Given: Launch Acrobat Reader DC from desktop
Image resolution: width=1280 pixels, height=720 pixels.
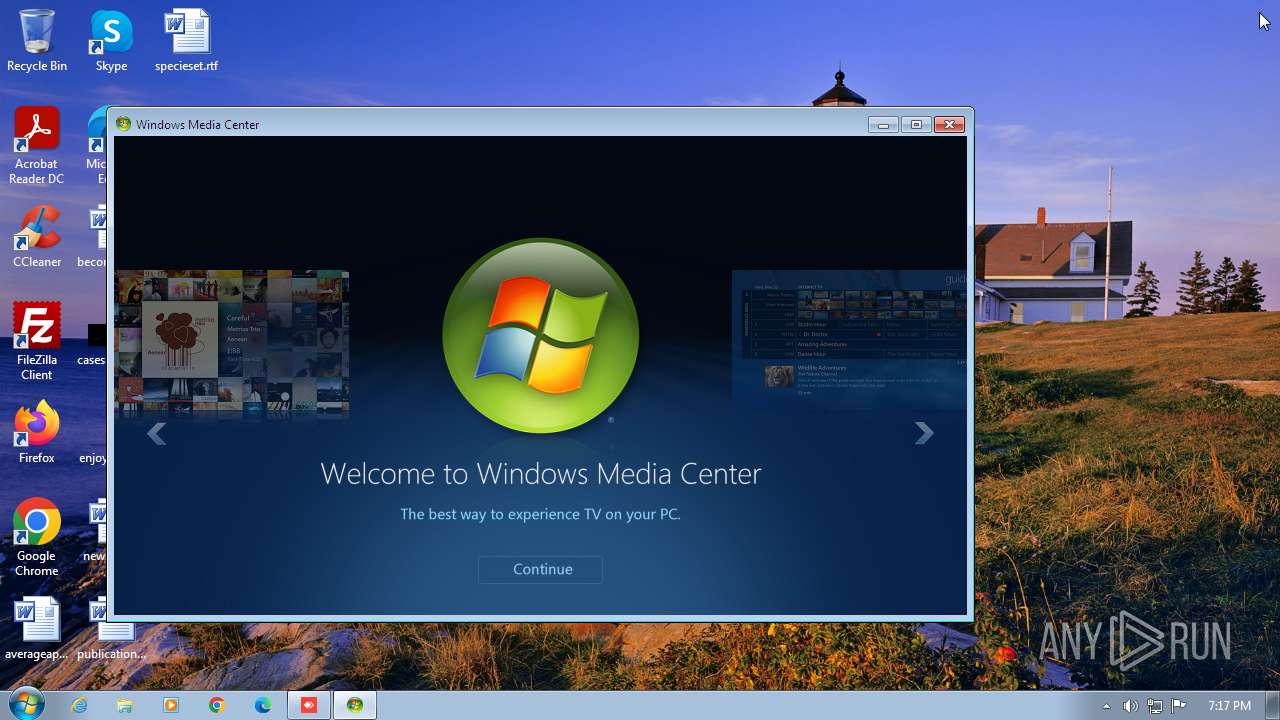Looking at the screenshot, I should (x=37, y=146).
